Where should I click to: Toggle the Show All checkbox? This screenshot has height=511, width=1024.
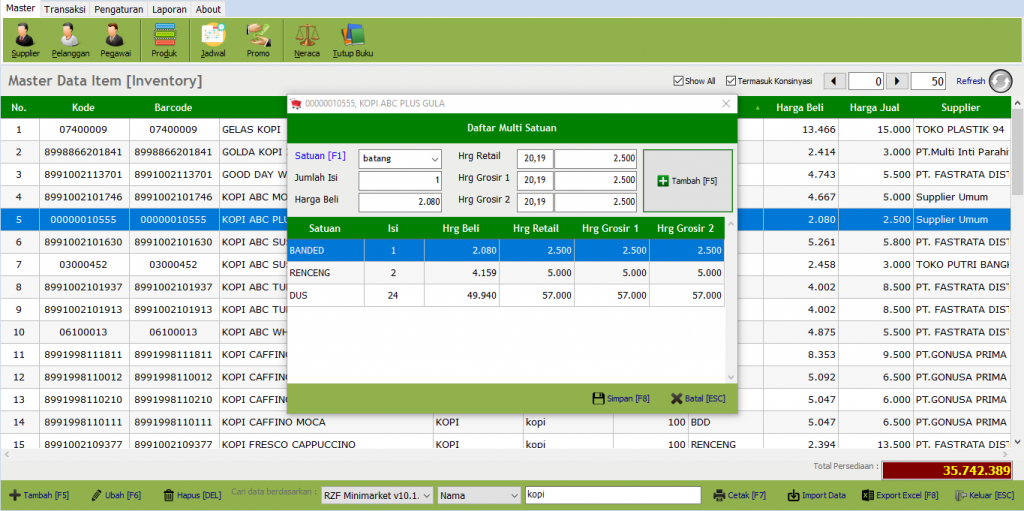(x=678, y=81)
